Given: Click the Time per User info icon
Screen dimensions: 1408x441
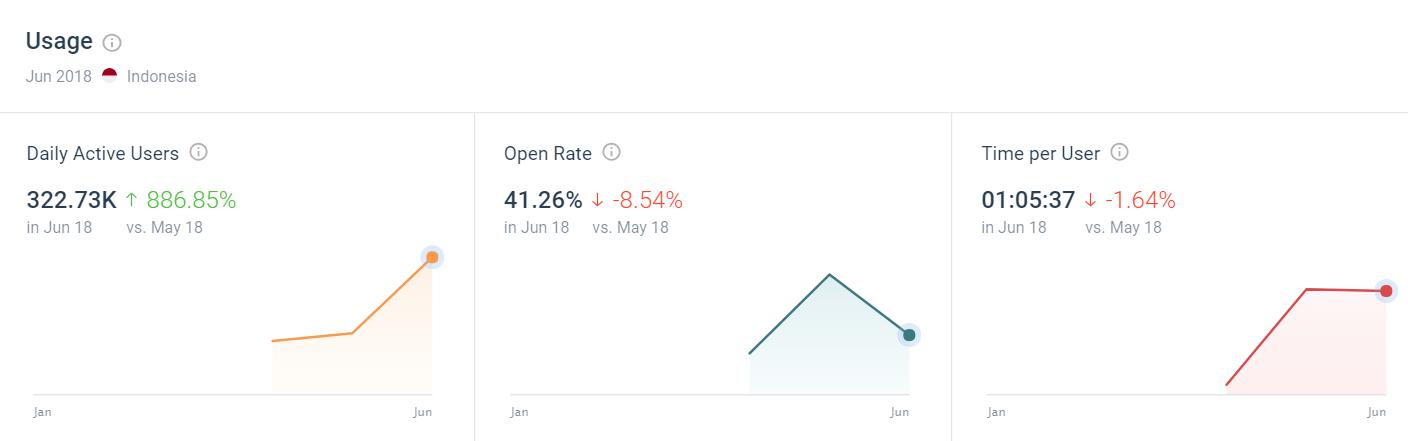Looking at the screenshot, I should [1119, 153].
